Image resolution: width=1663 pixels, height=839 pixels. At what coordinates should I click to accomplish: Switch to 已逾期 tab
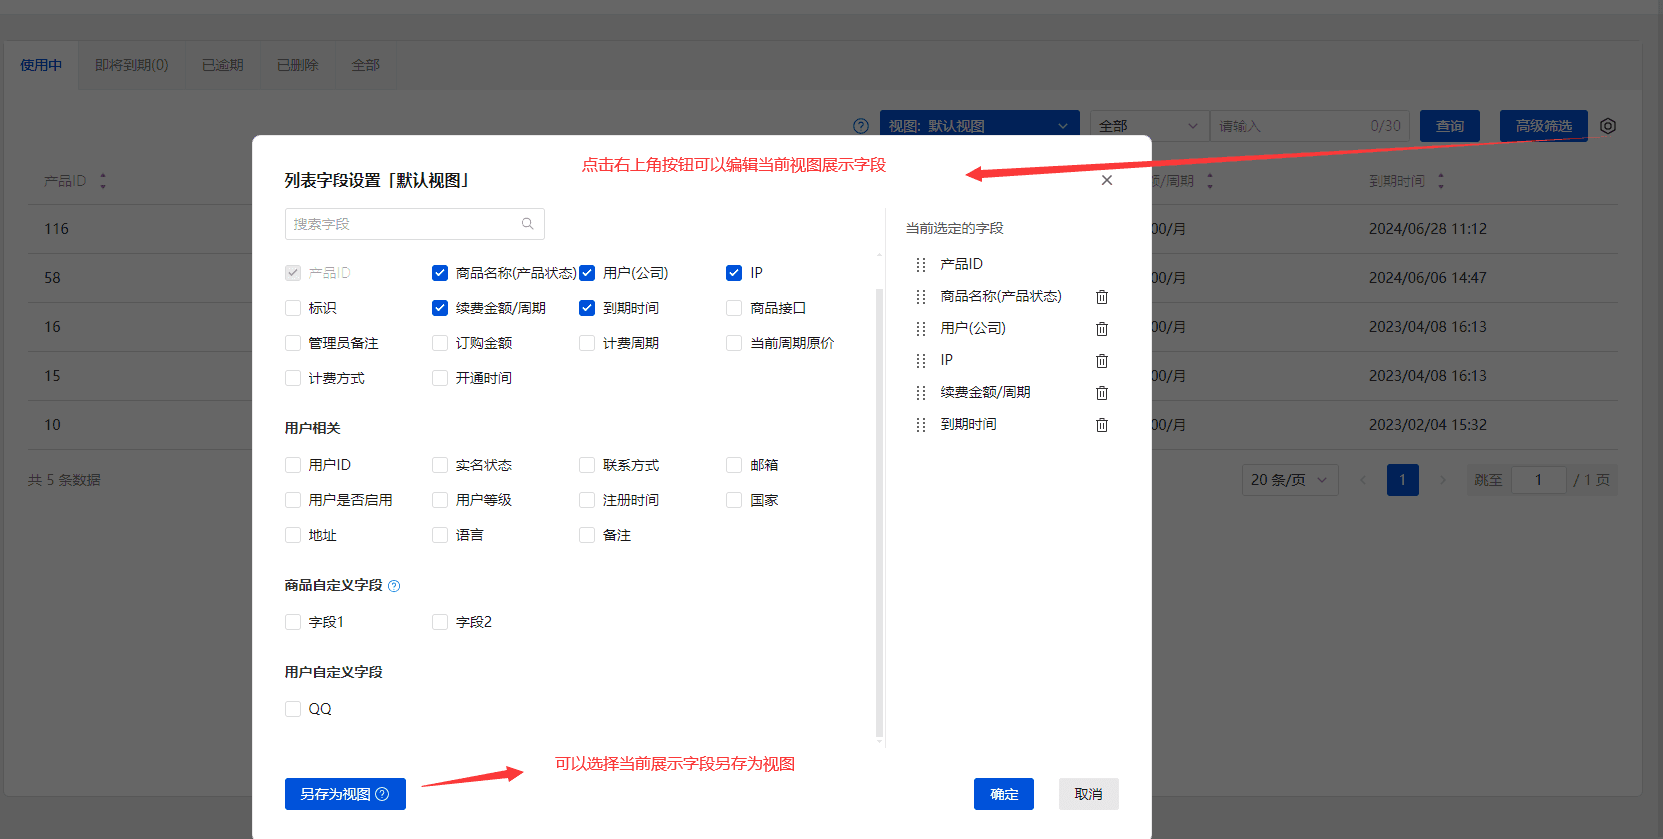point(223,65)
